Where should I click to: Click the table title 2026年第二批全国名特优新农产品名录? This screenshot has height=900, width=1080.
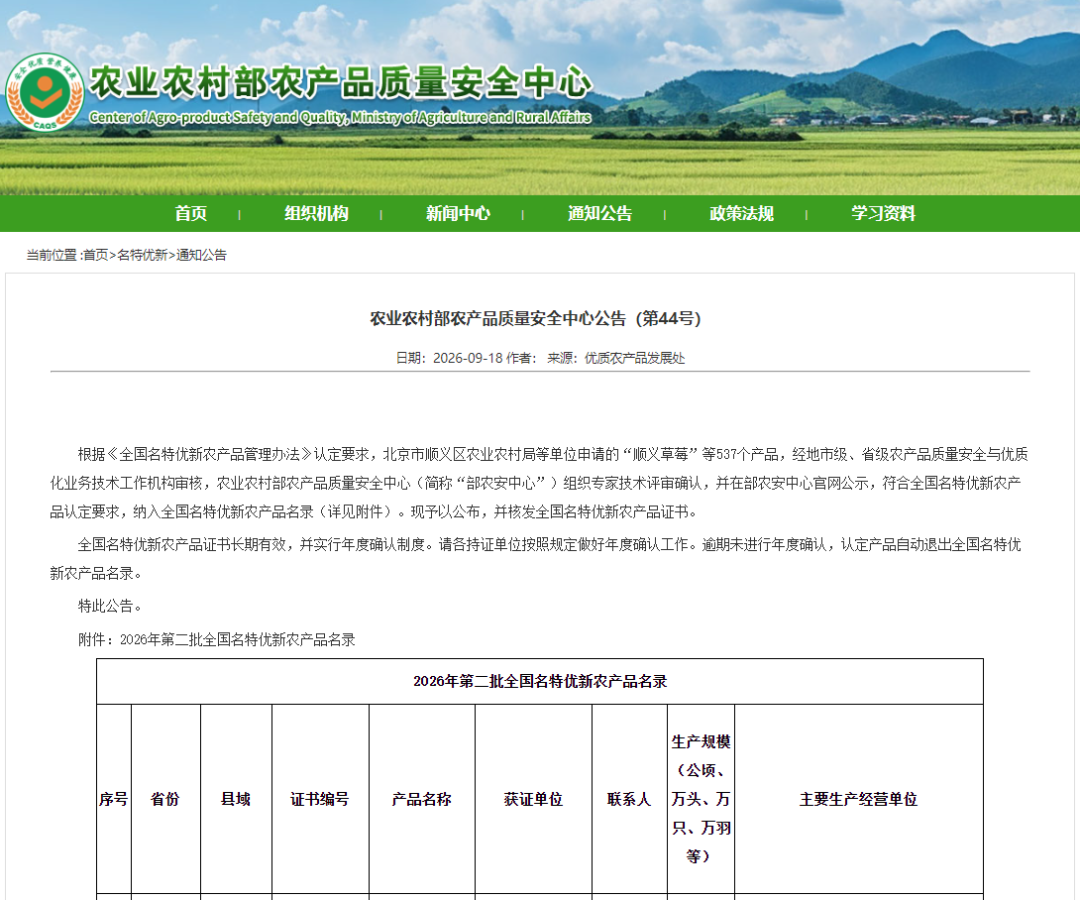(x=540, y=682)
